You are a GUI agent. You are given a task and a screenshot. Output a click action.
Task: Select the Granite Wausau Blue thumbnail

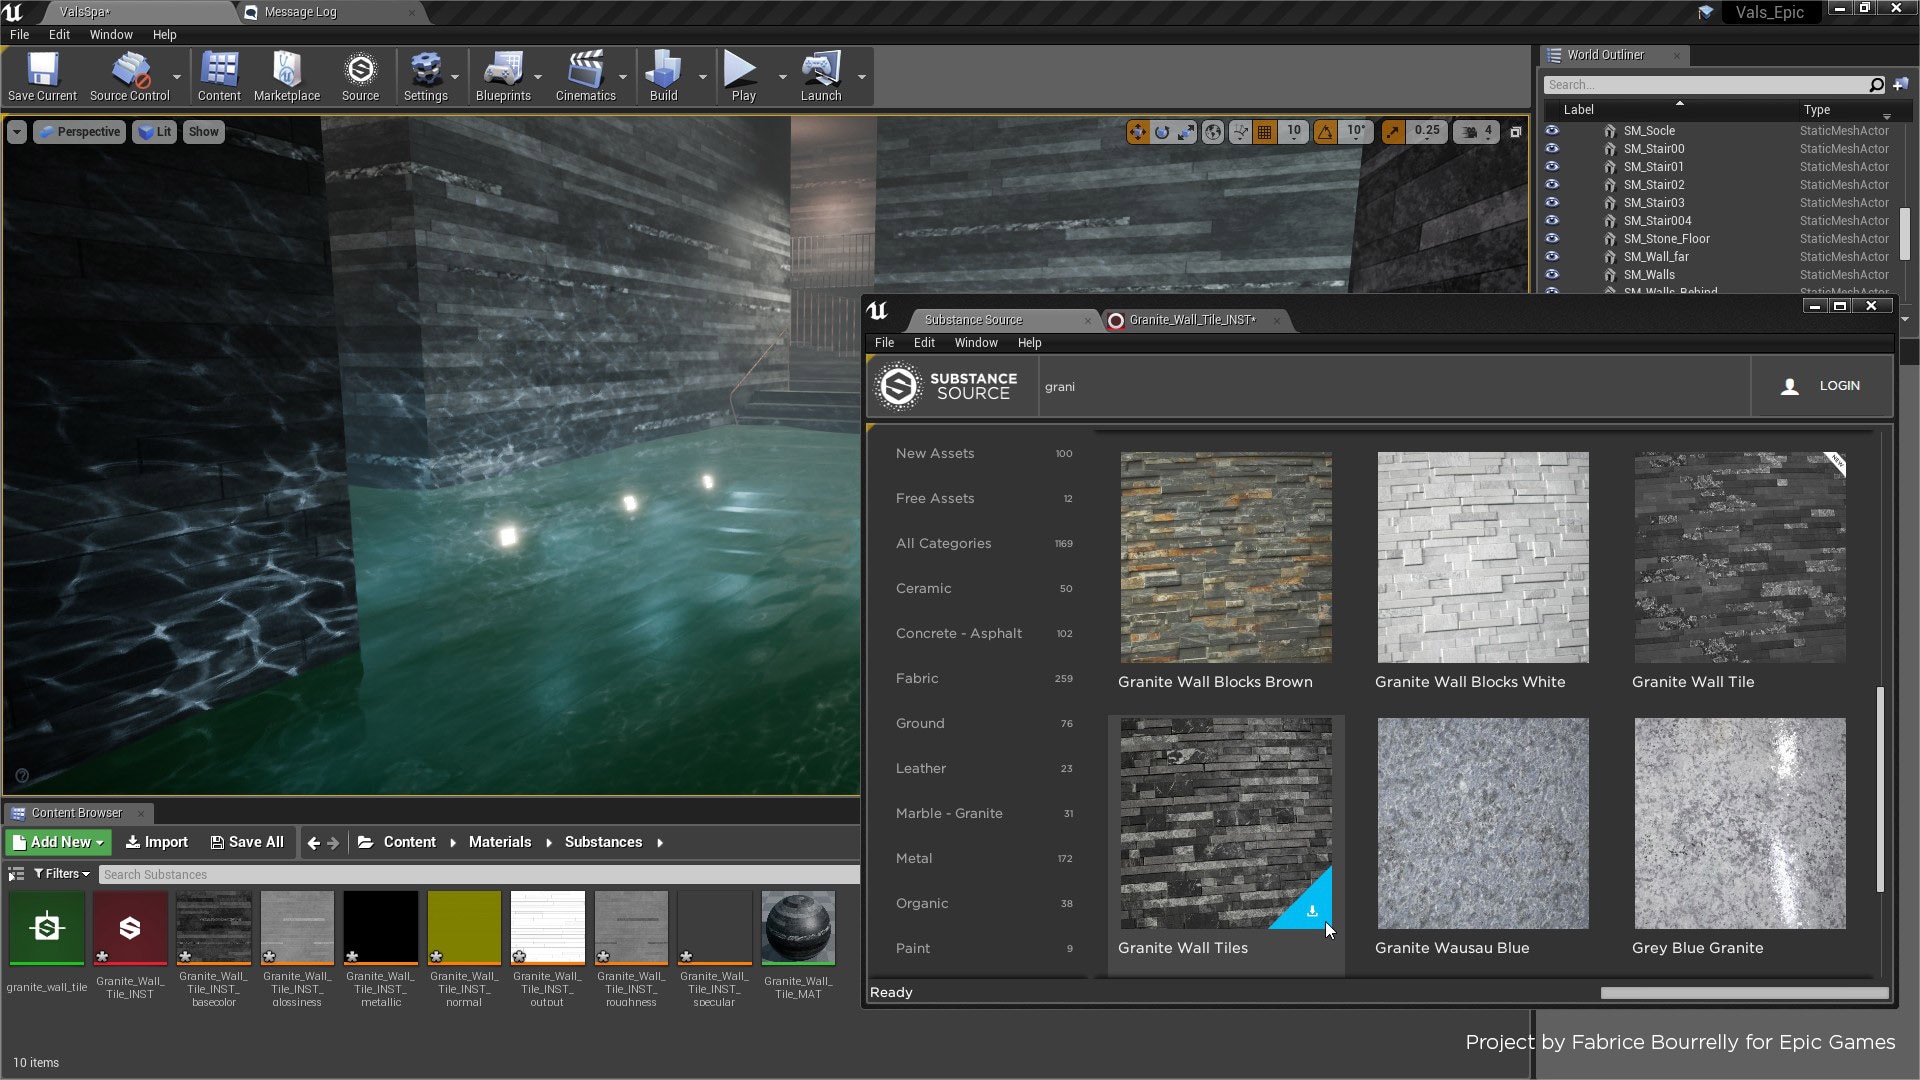pos(1482,822)
